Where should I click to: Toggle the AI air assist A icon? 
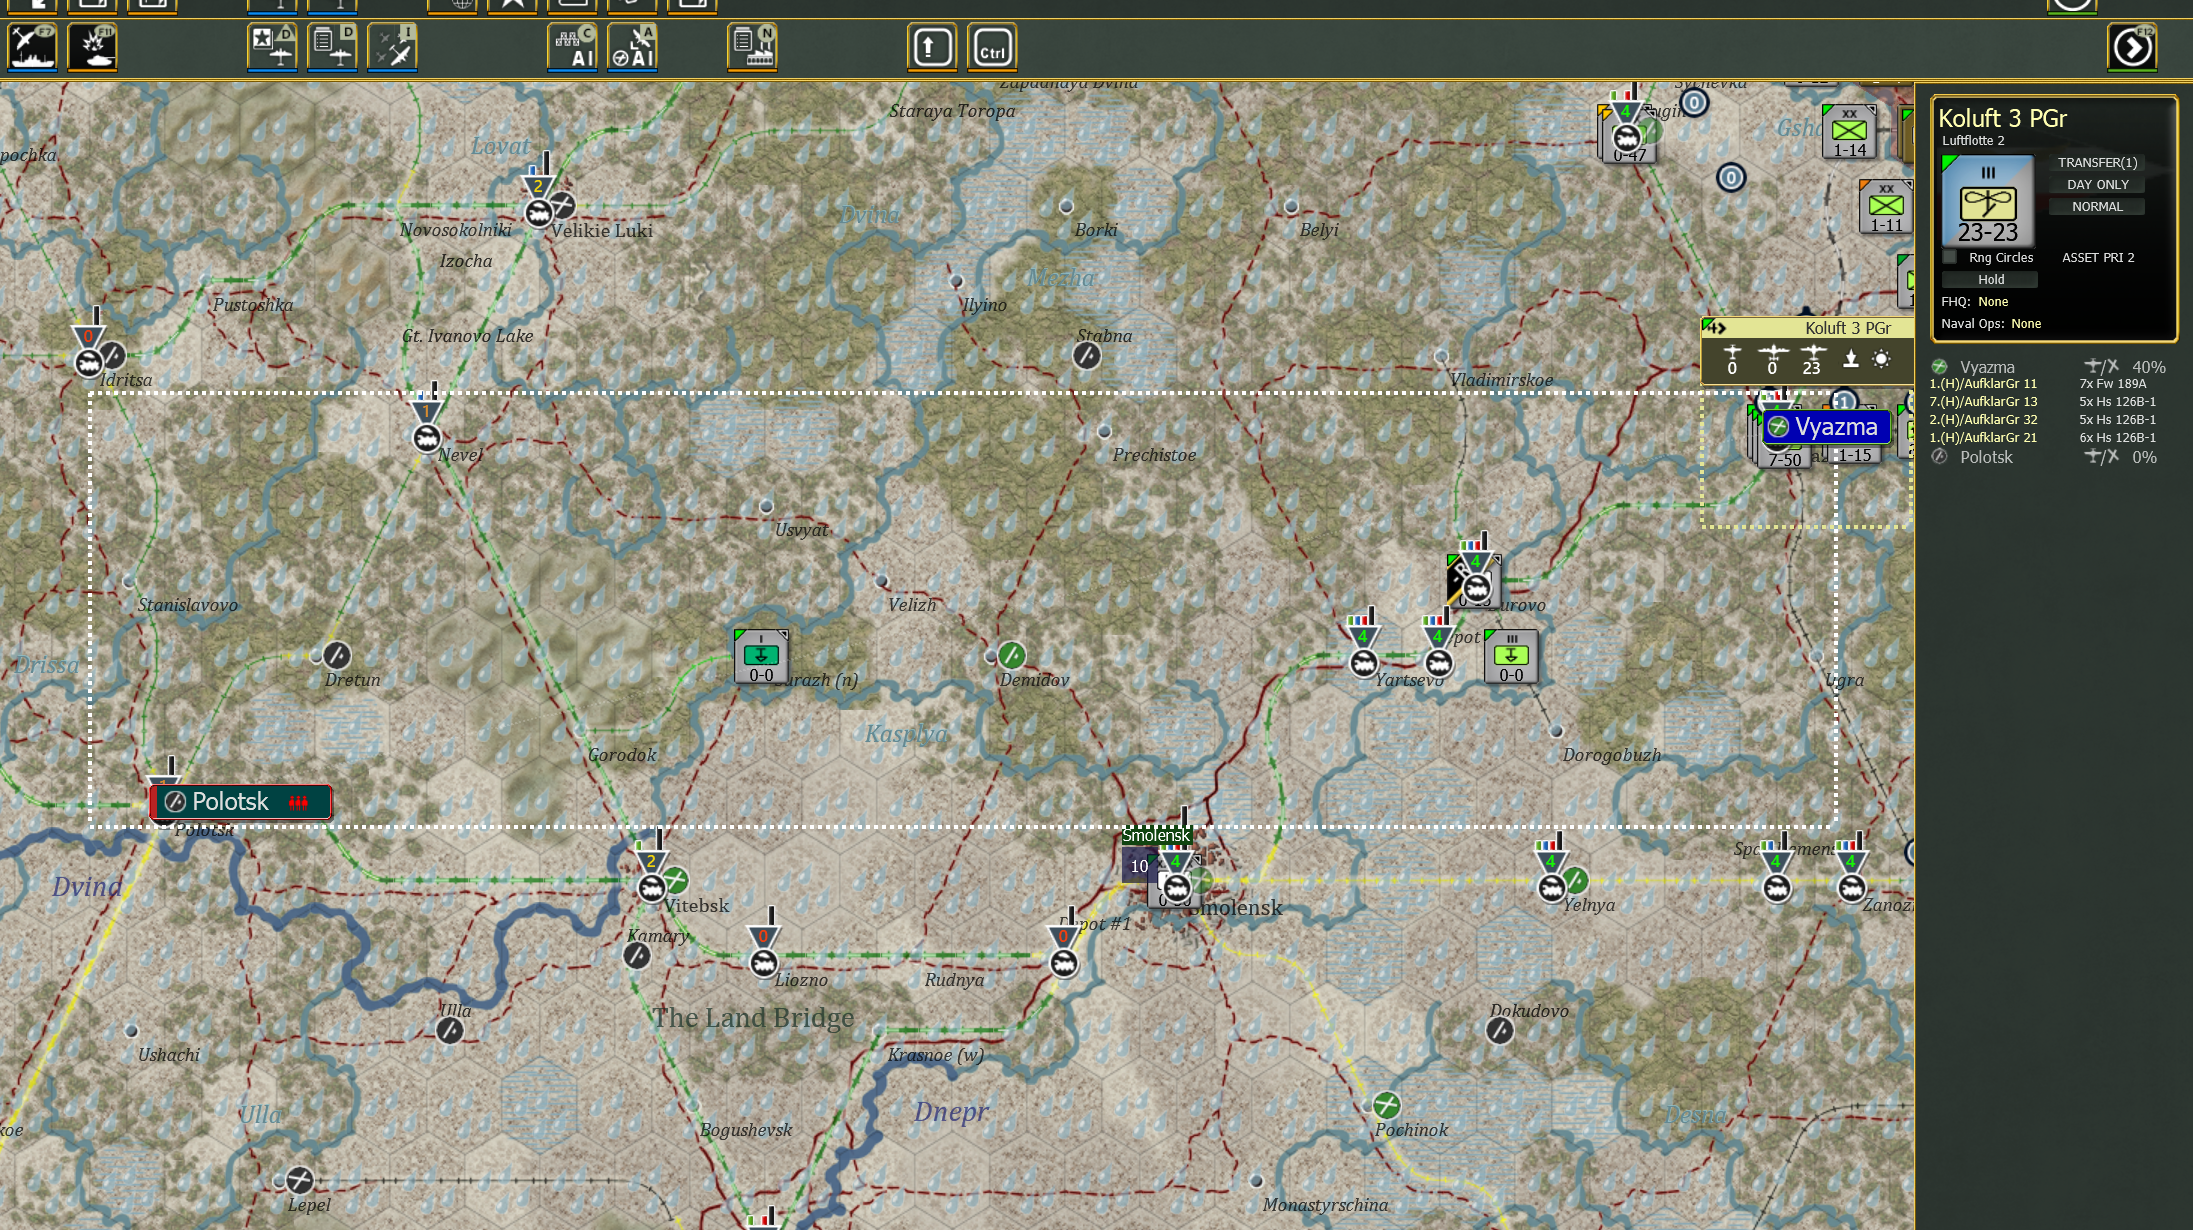[632, 47]
